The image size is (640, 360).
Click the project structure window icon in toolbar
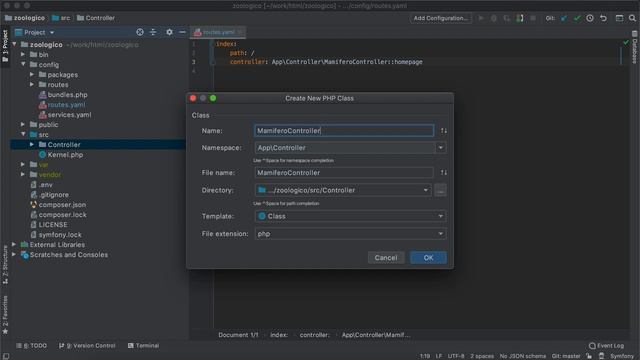coord(619,18)
